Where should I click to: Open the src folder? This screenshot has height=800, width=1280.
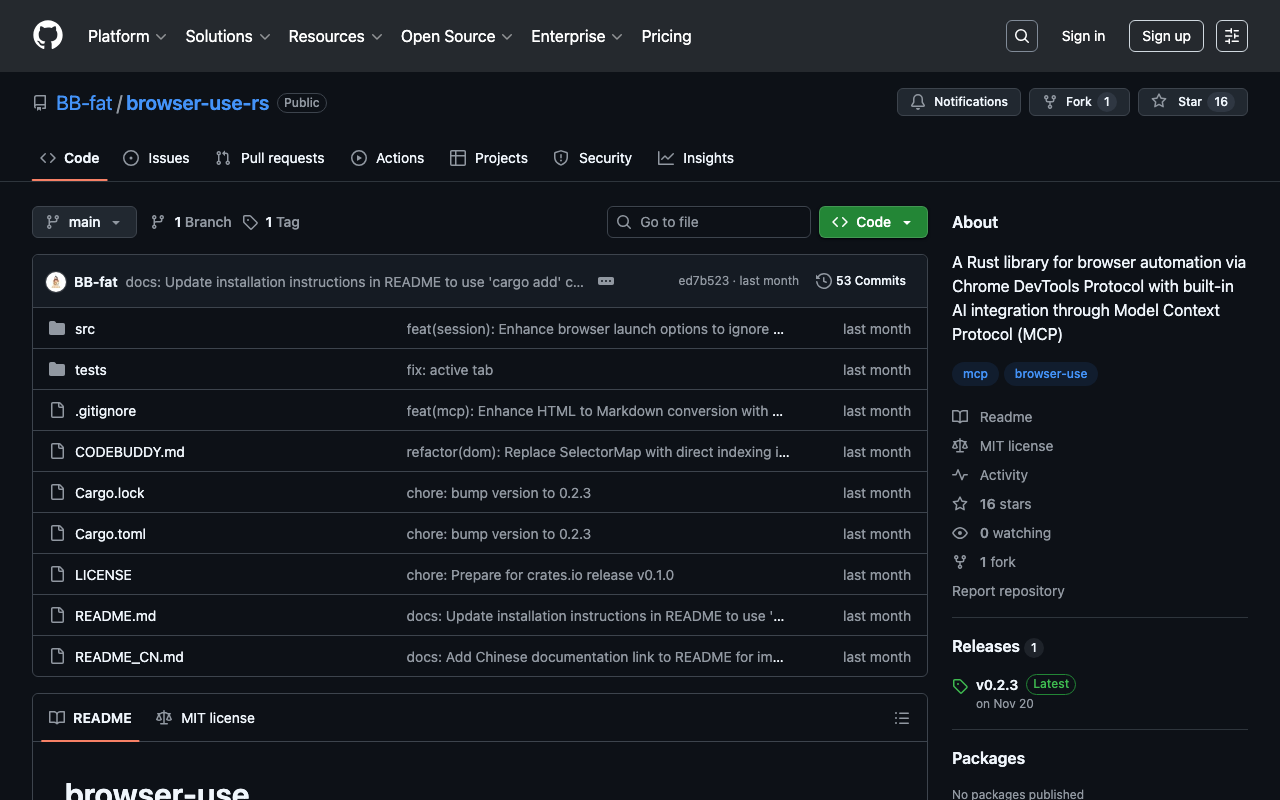point(85,329)
